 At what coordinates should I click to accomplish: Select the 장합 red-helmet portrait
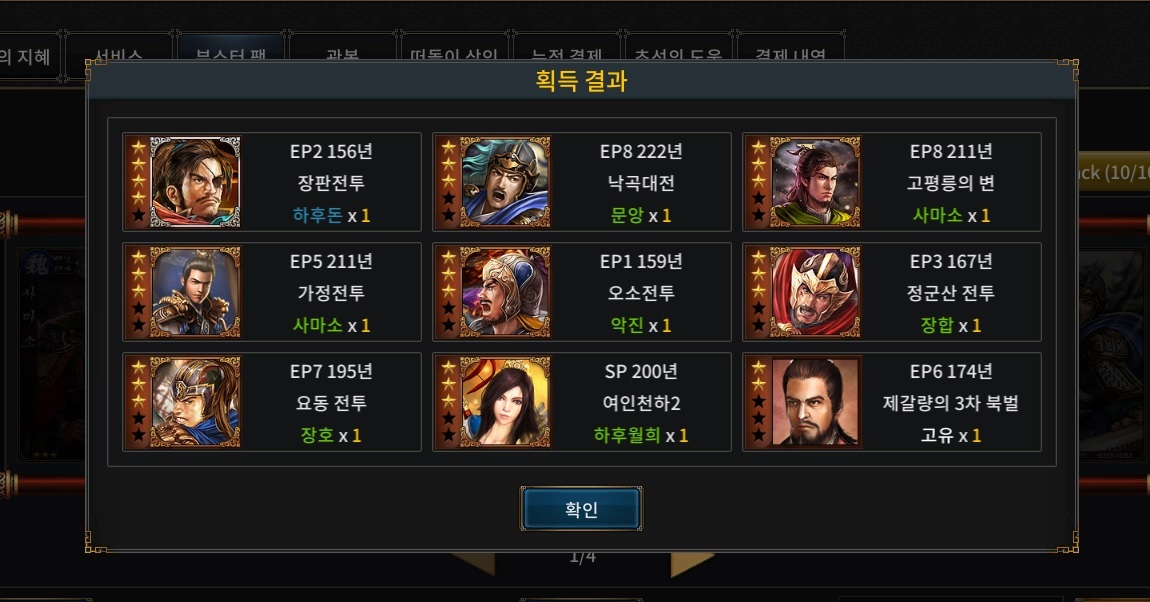(x=816, y=292)
